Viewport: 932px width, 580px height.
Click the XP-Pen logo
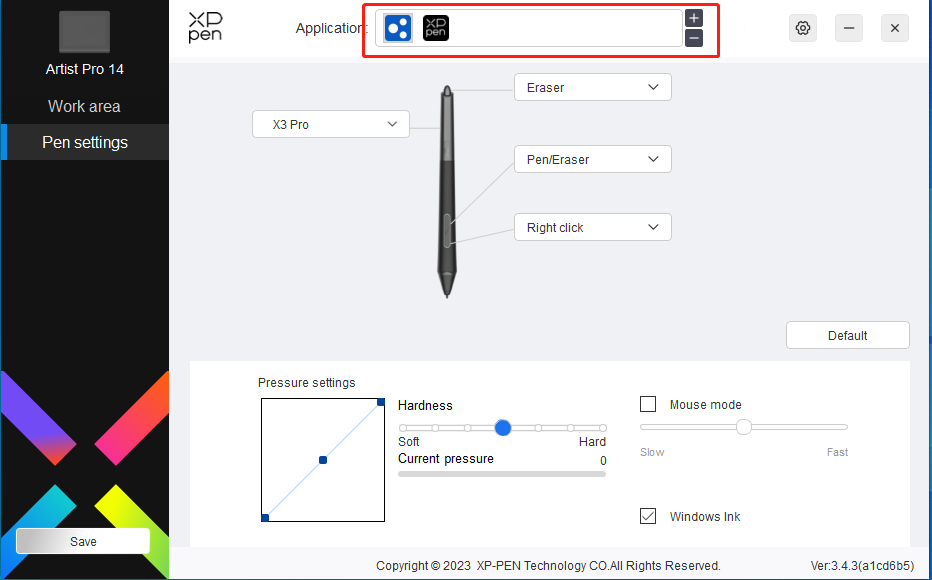tap(205, 27)
